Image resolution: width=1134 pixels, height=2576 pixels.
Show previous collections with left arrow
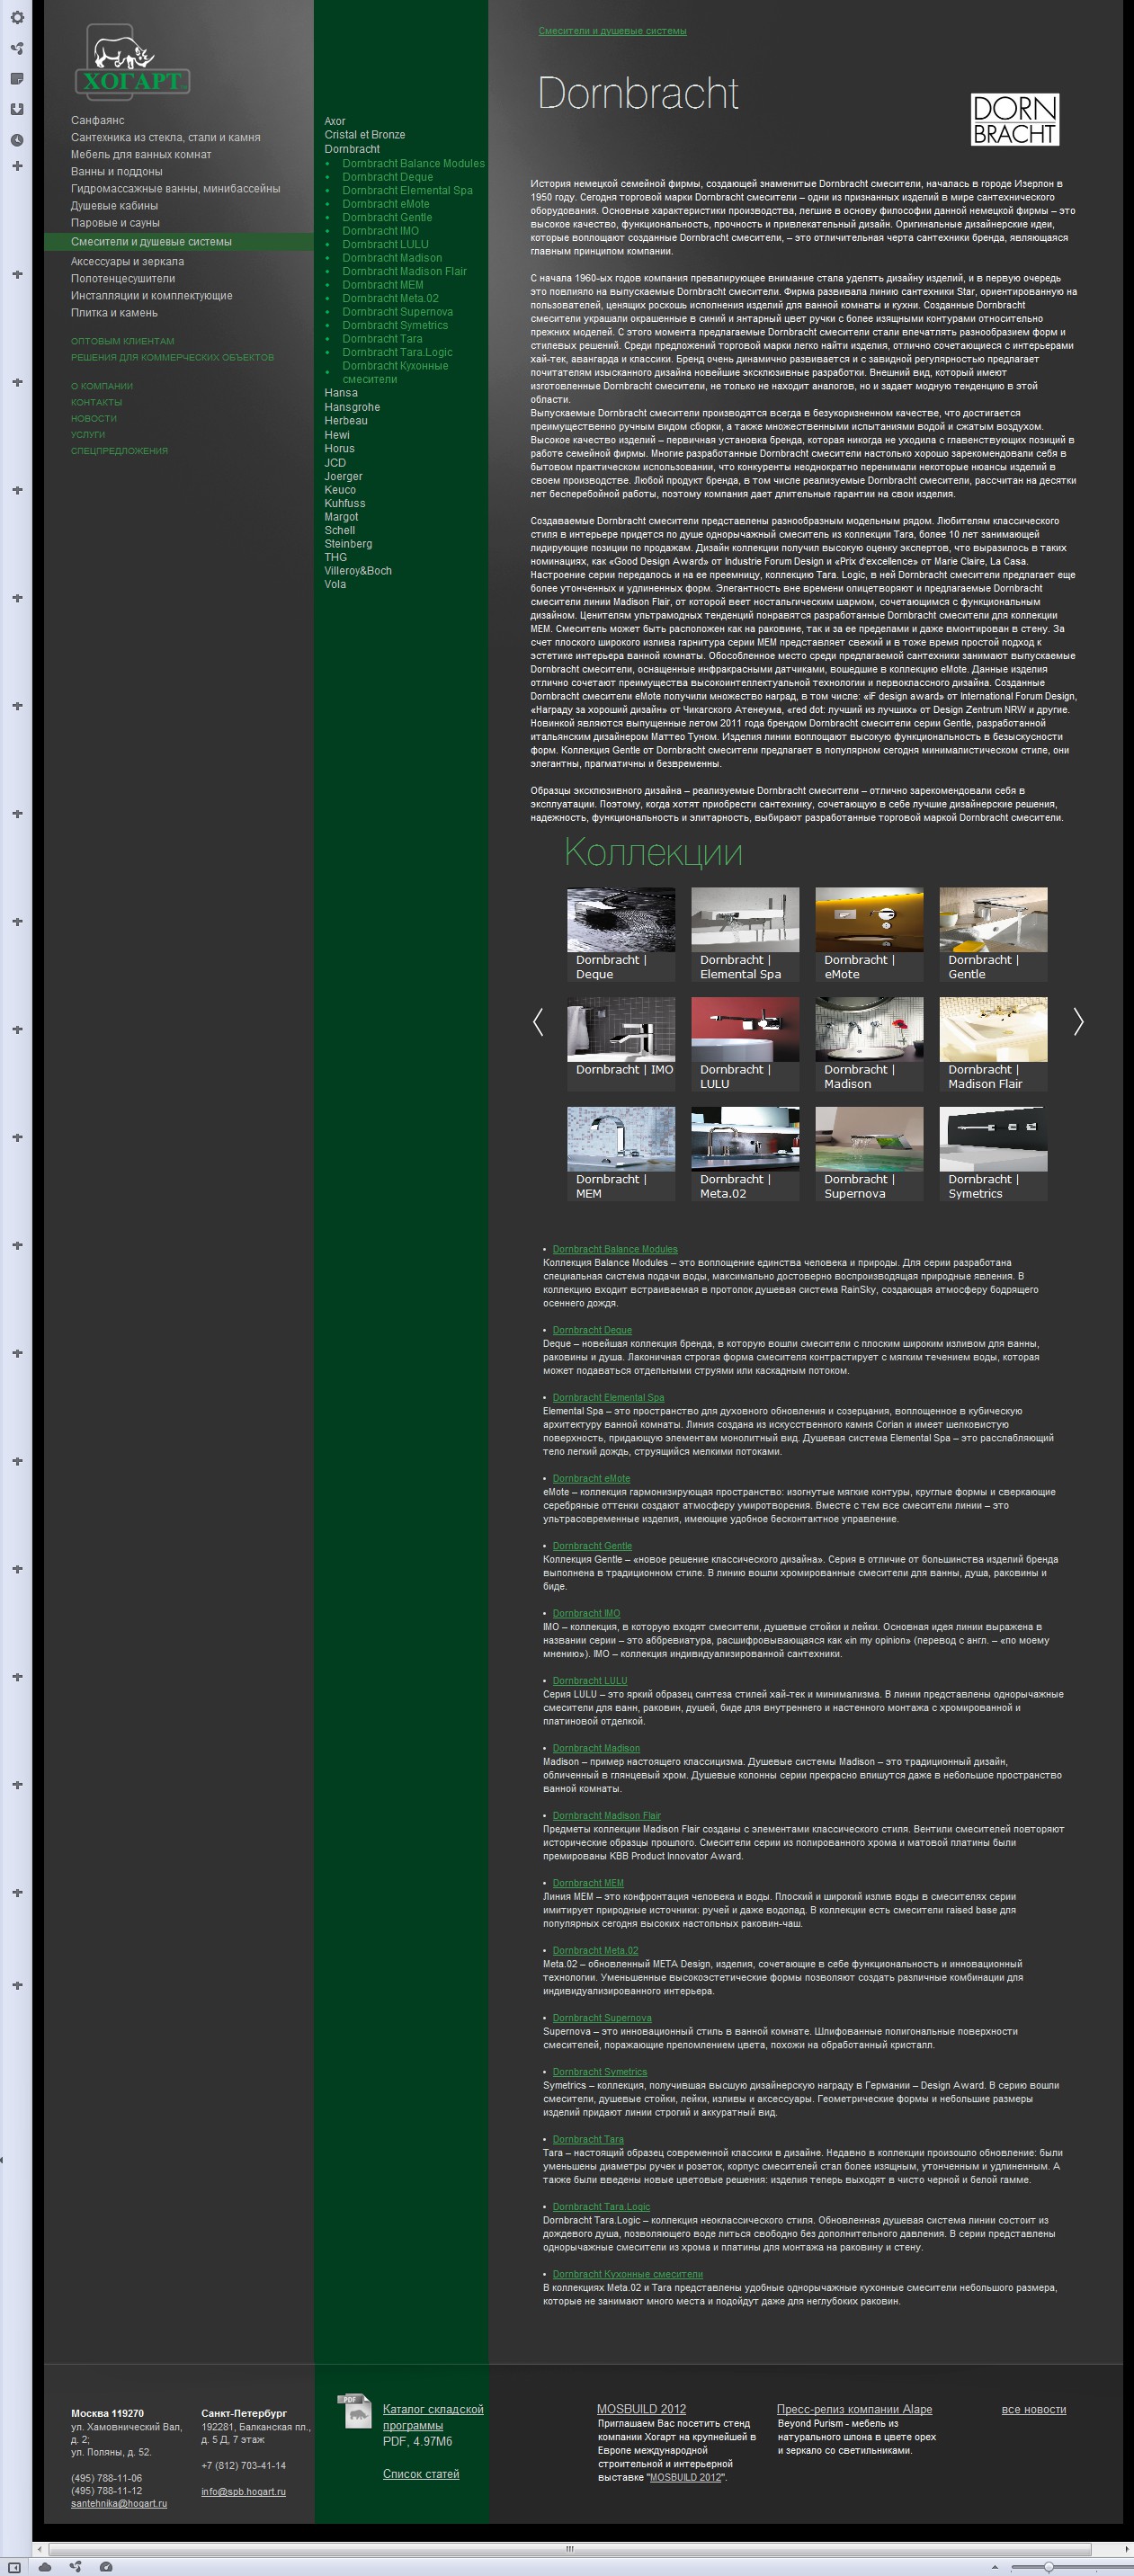coord(538,1021)
